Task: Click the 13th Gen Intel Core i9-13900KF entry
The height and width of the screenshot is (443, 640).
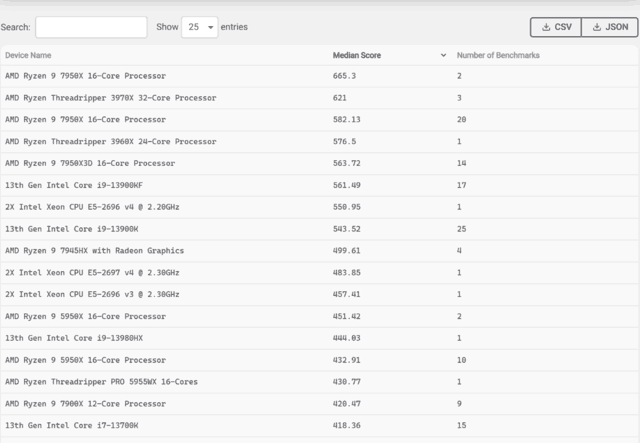Action: (75, 185)
